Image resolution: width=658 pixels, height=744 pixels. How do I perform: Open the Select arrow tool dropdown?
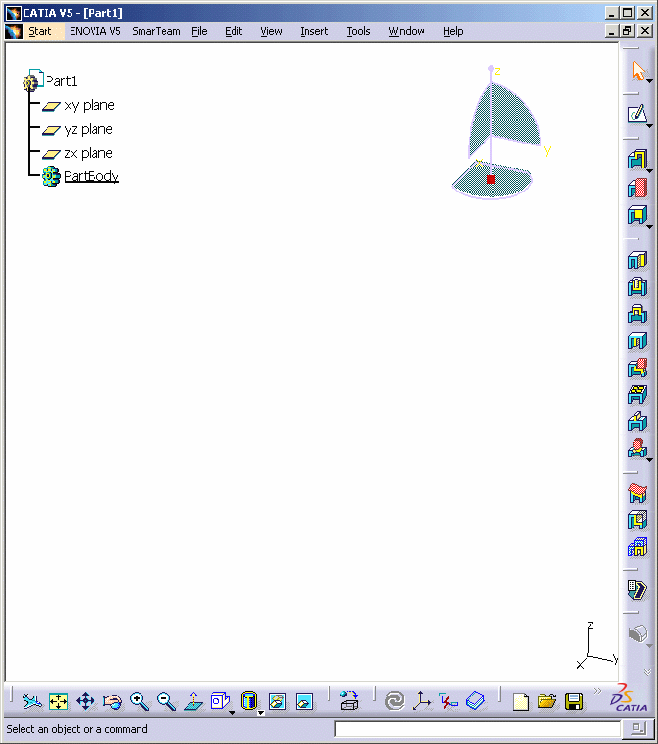[x=649, y=81]
